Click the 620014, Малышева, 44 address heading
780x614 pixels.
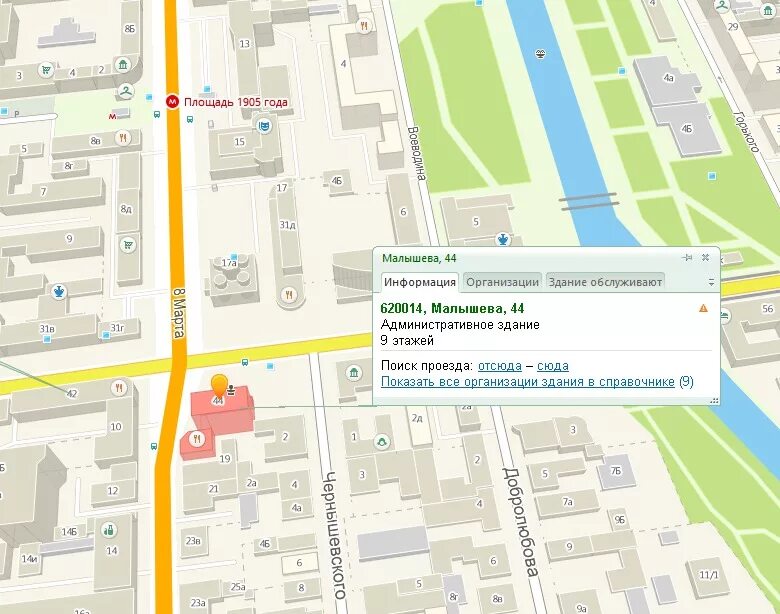452,308
